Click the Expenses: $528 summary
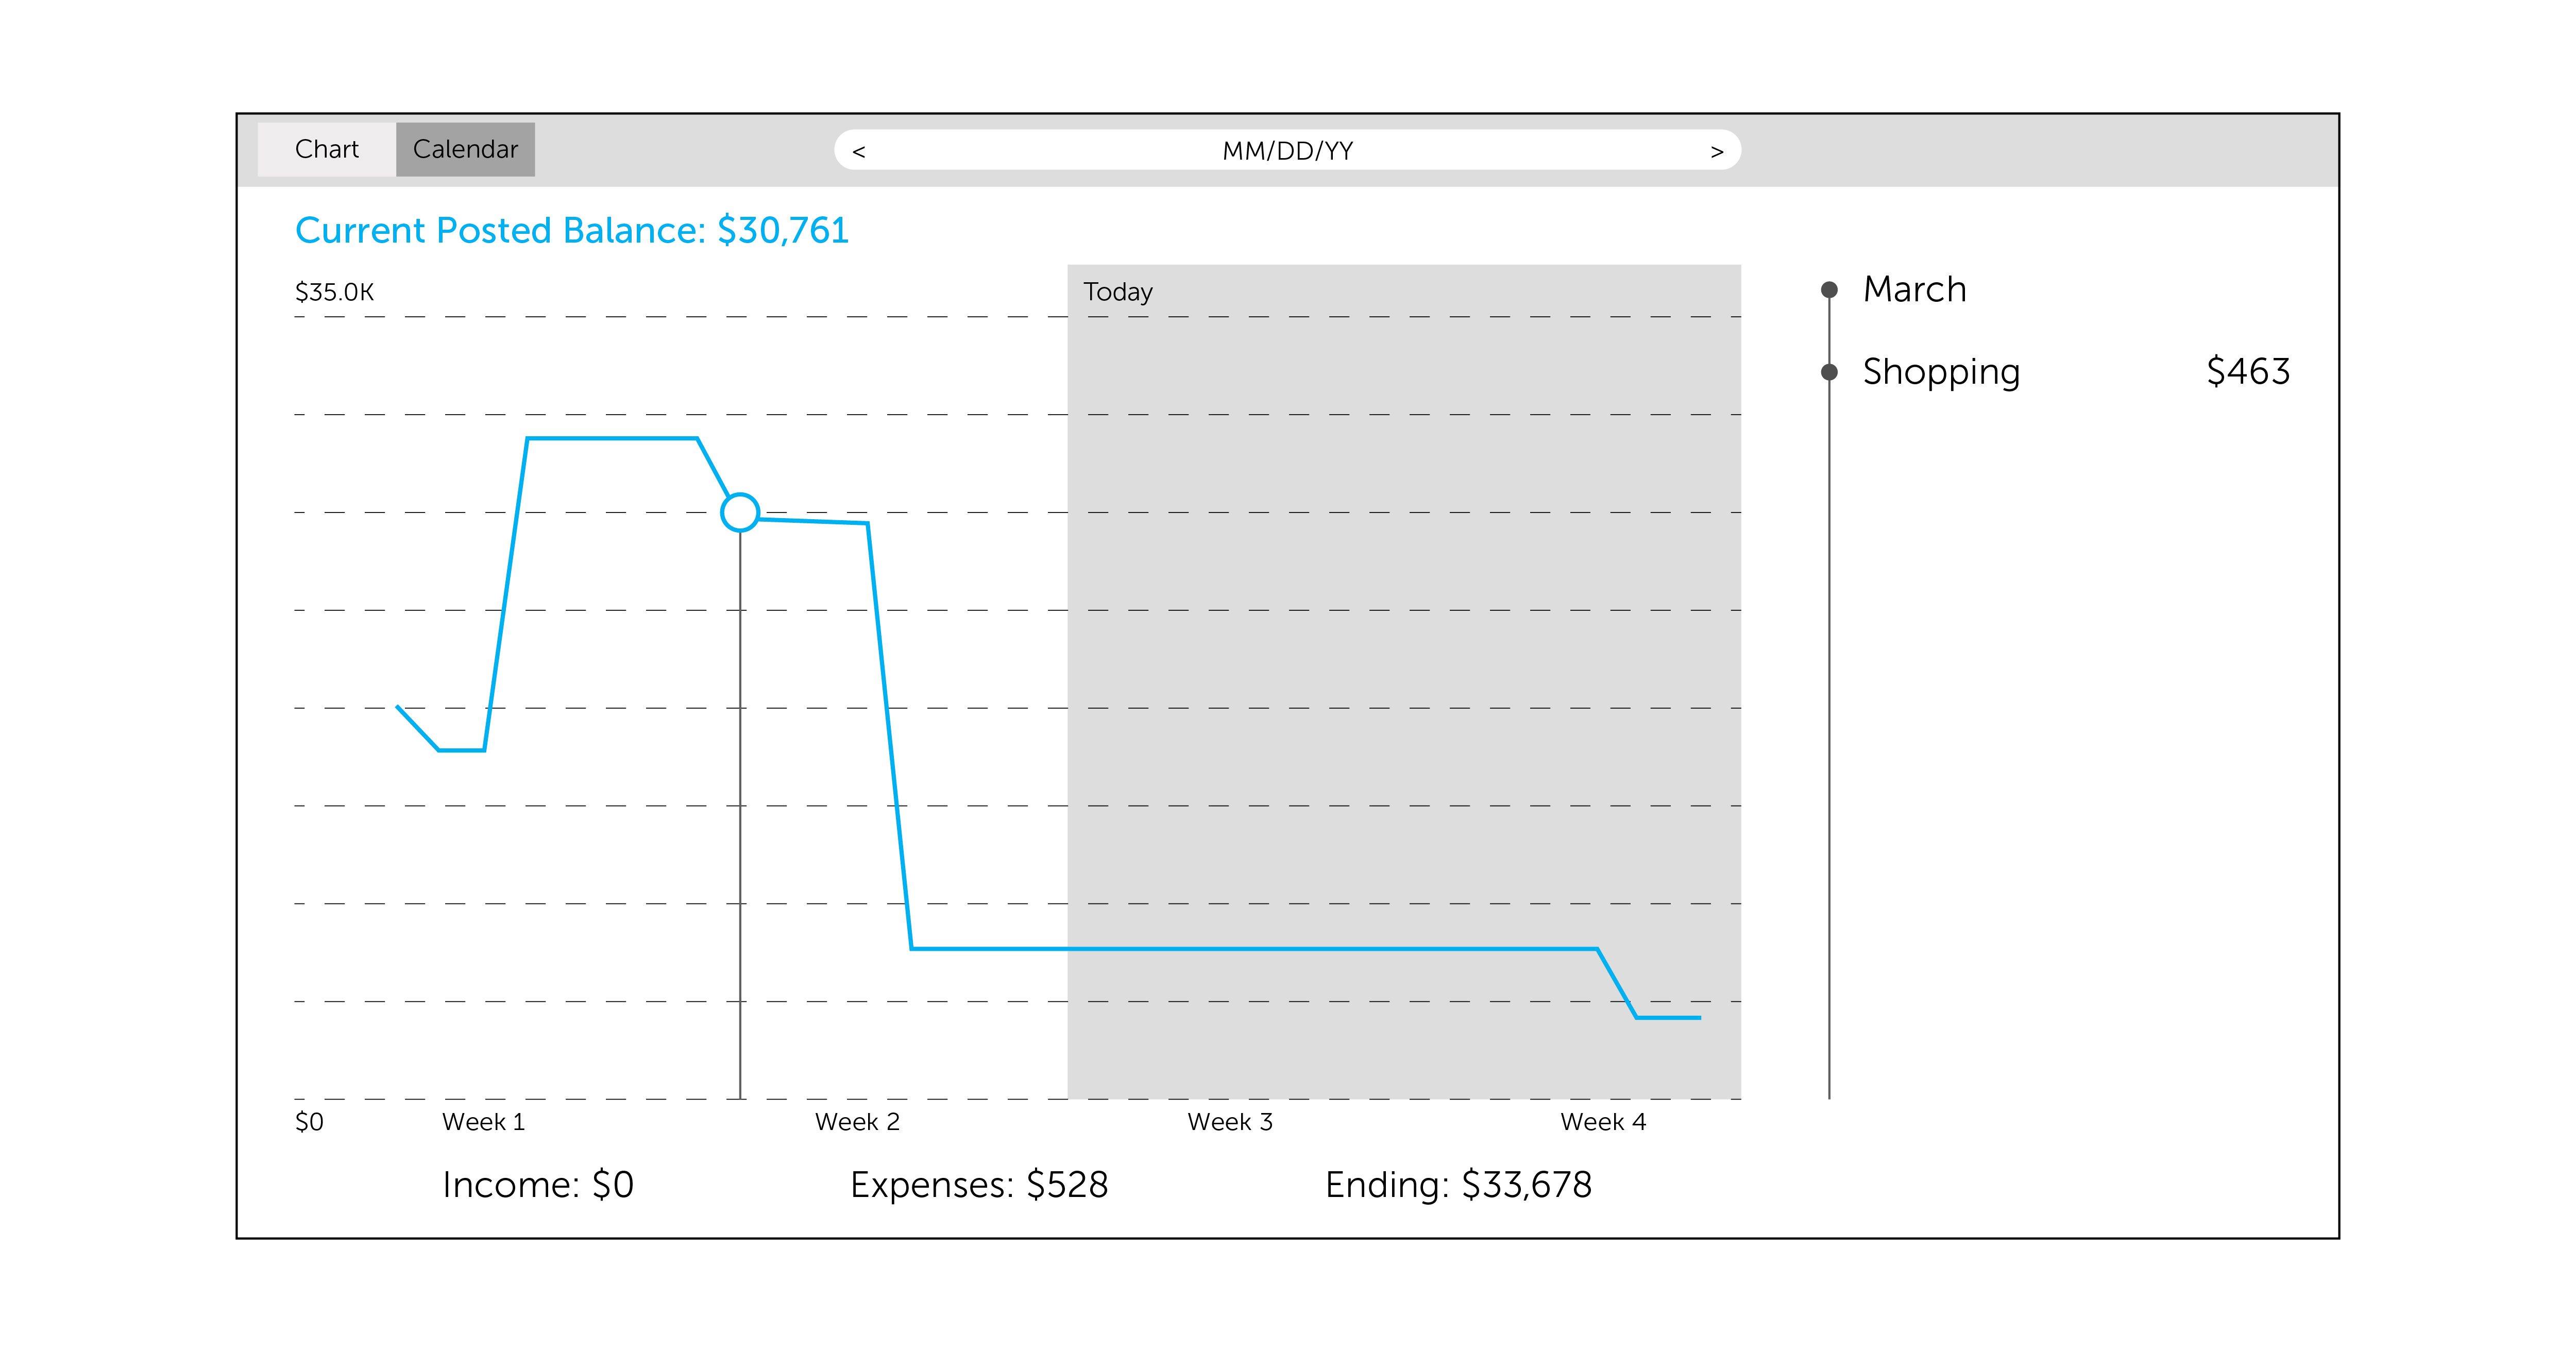2576x1352 pixels. point(979,1185)
